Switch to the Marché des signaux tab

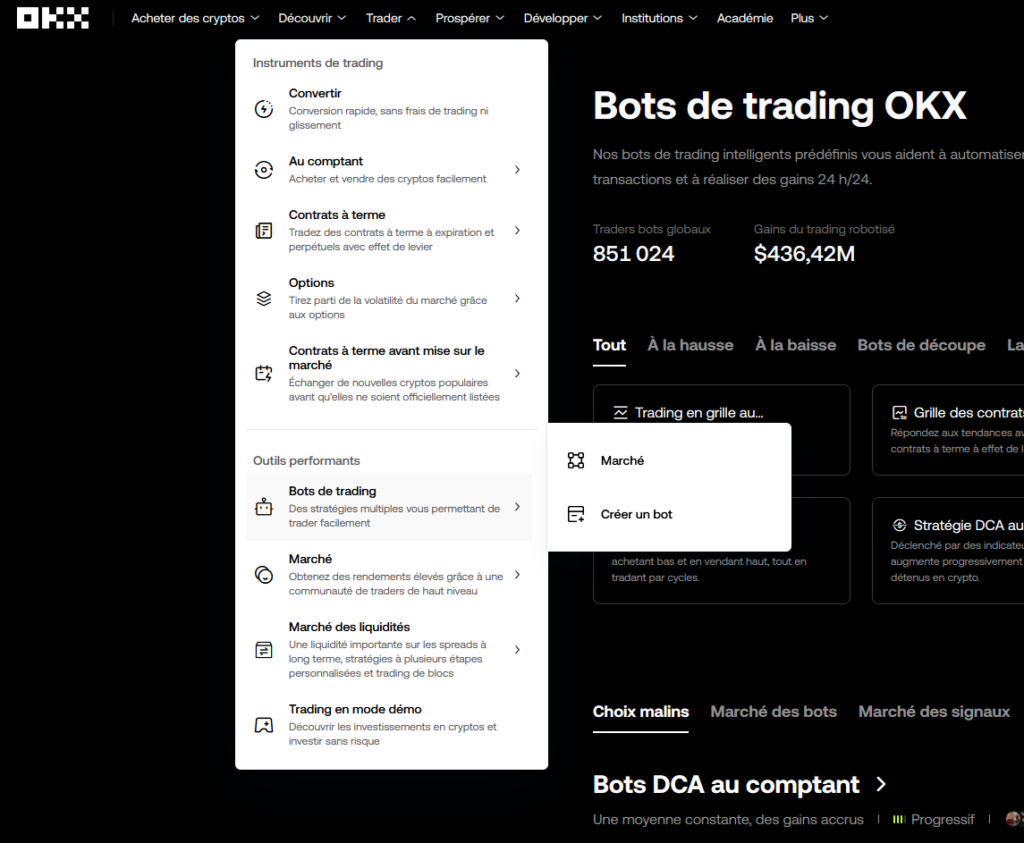pos(934,712)
